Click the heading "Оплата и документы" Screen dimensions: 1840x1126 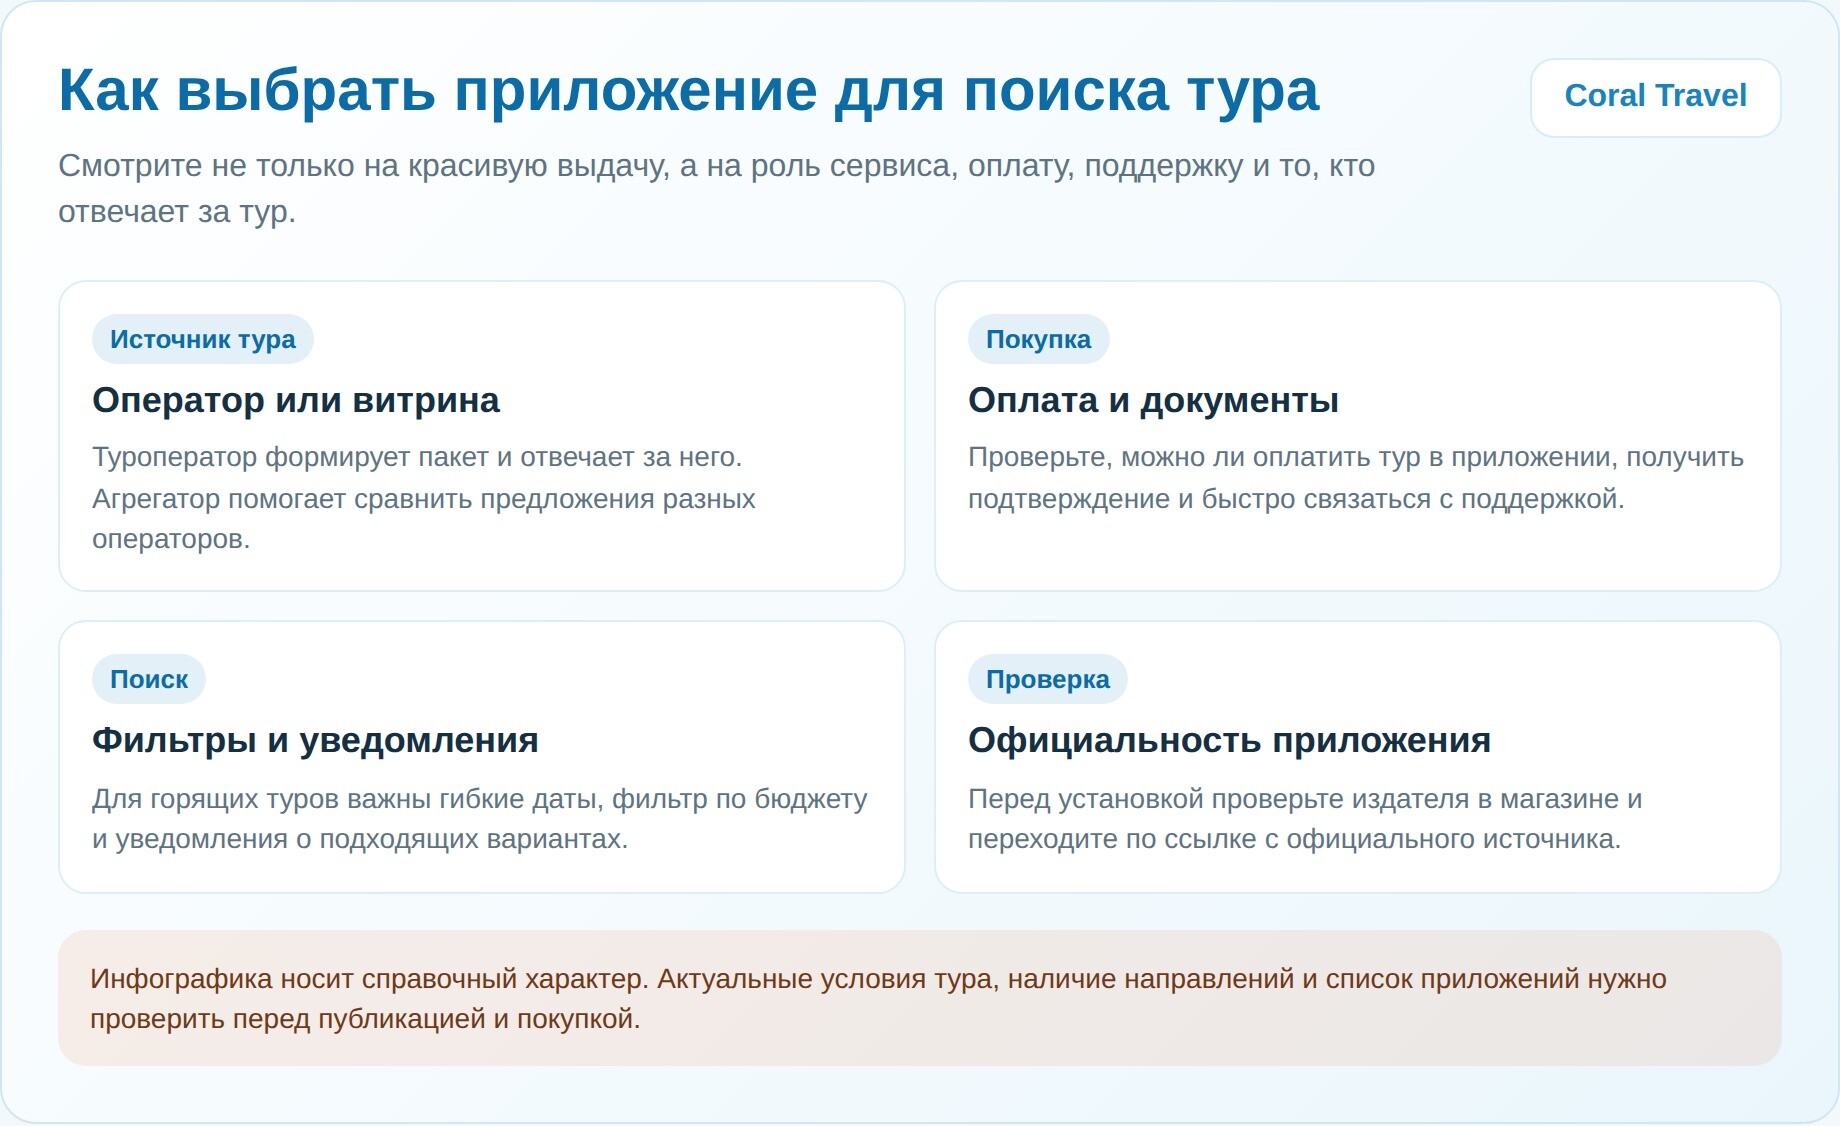[1153, 400]
